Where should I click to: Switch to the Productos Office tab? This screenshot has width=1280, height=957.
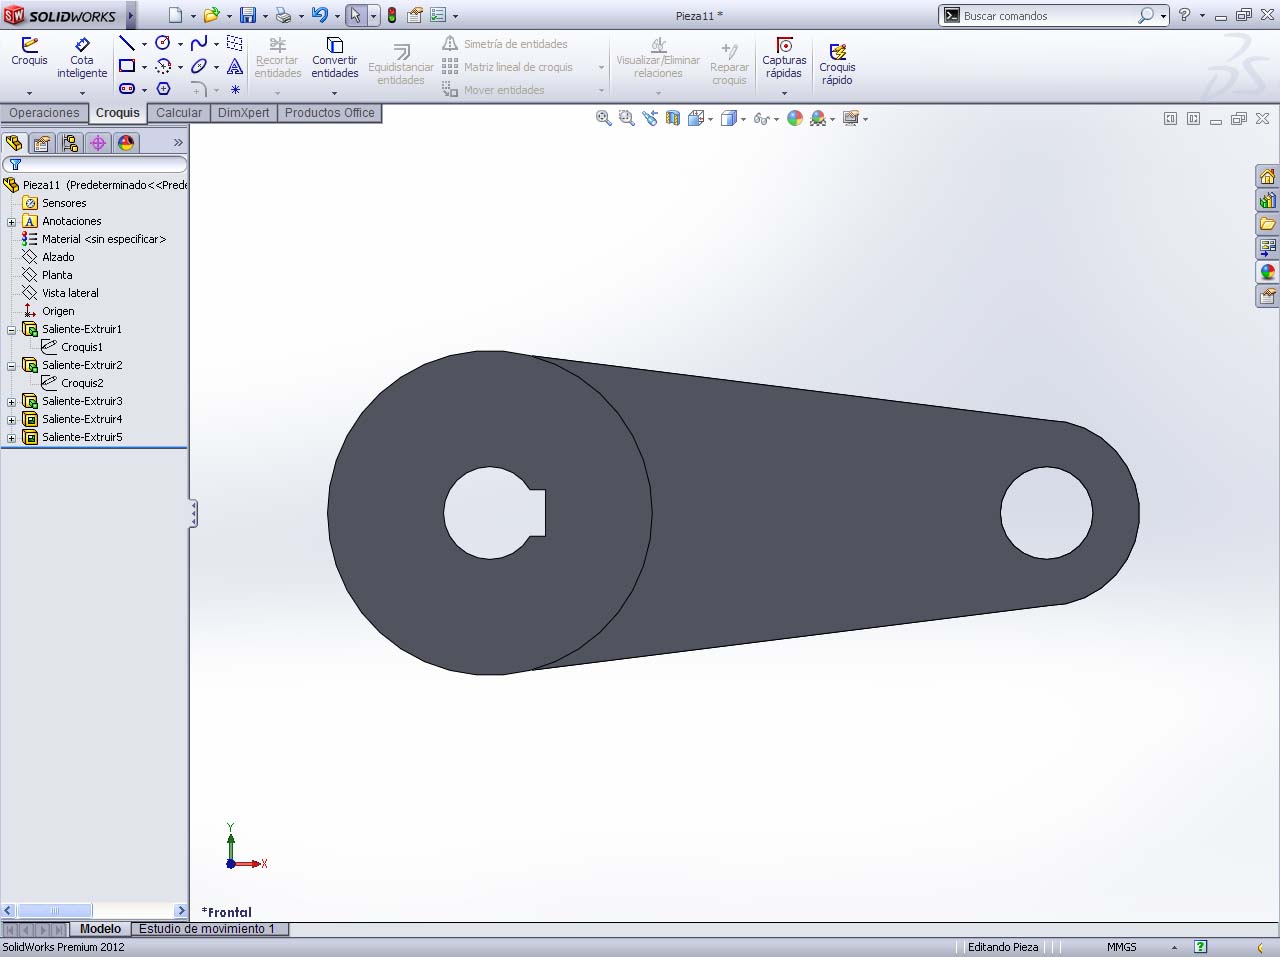330,113
